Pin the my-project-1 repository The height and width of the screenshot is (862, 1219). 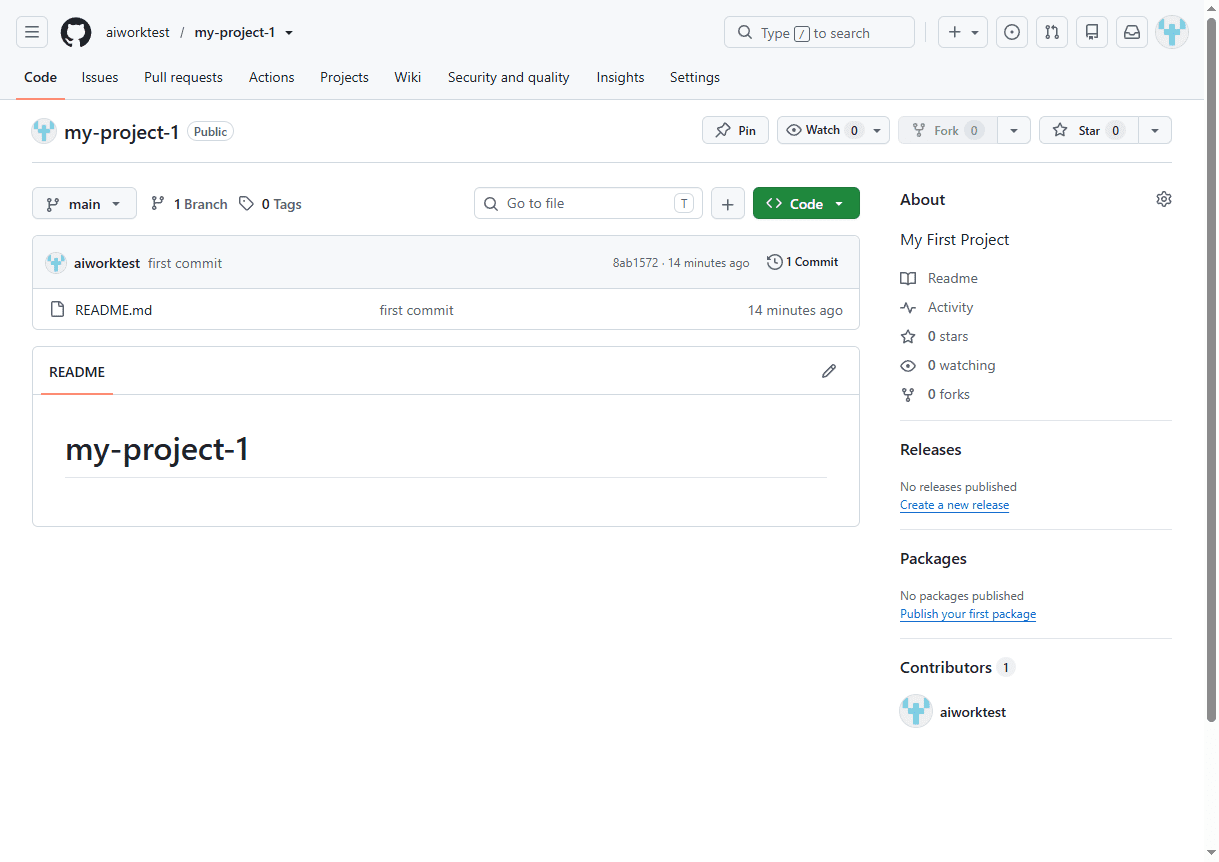point(735,130)
